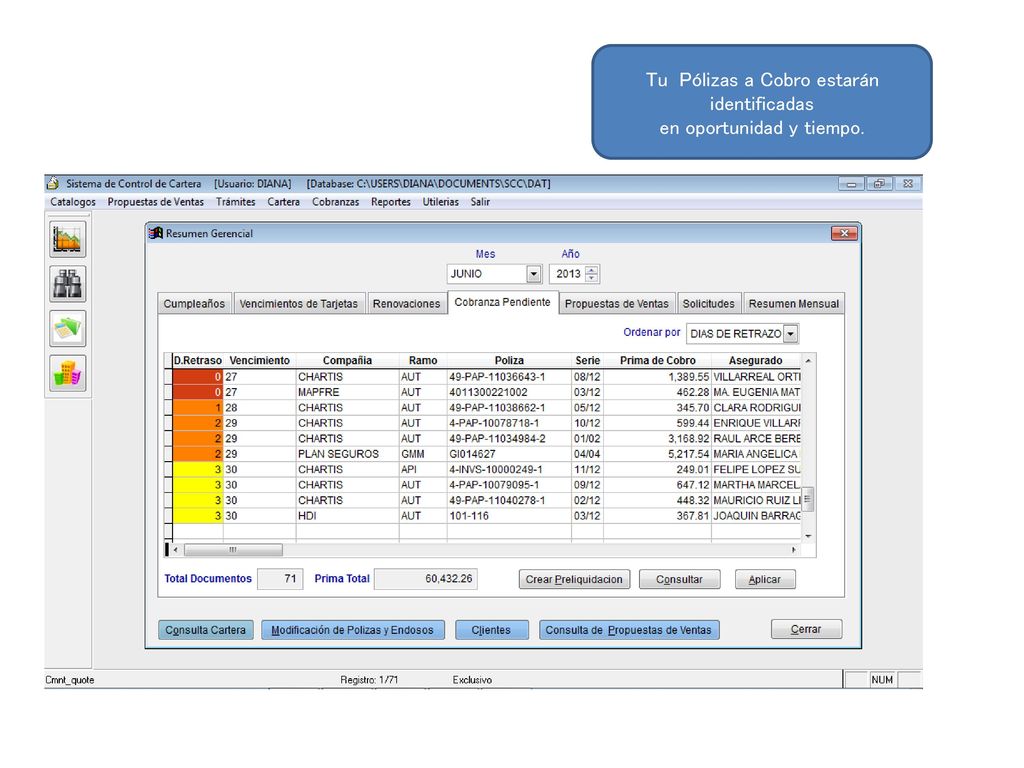Click the colorful buildings icon
Viewport: 1024px width, 768px height.
(68, 374)
